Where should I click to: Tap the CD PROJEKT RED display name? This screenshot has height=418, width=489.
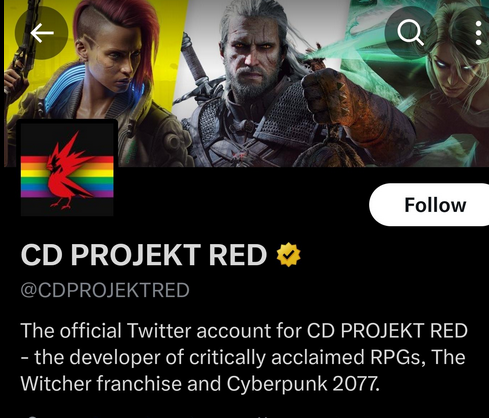click(x=144, y=255)
